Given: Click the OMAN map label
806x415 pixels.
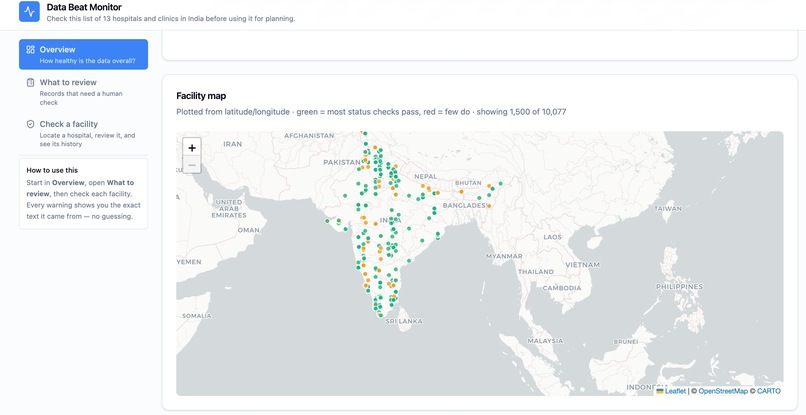Looking at the screenshot, I should click(248, 230).
